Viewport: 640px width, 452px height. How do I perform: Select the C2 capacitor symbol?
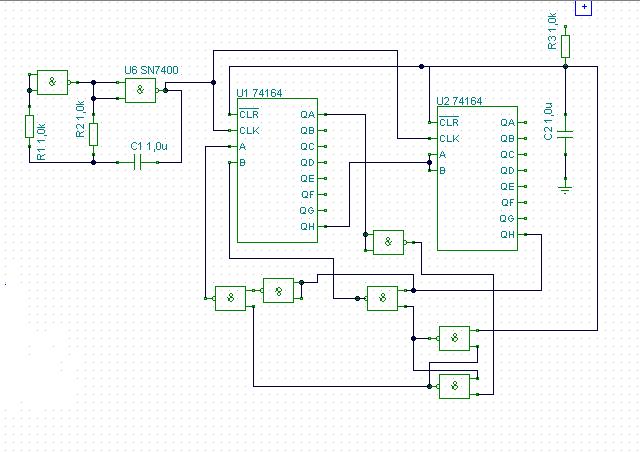point(565,134)
